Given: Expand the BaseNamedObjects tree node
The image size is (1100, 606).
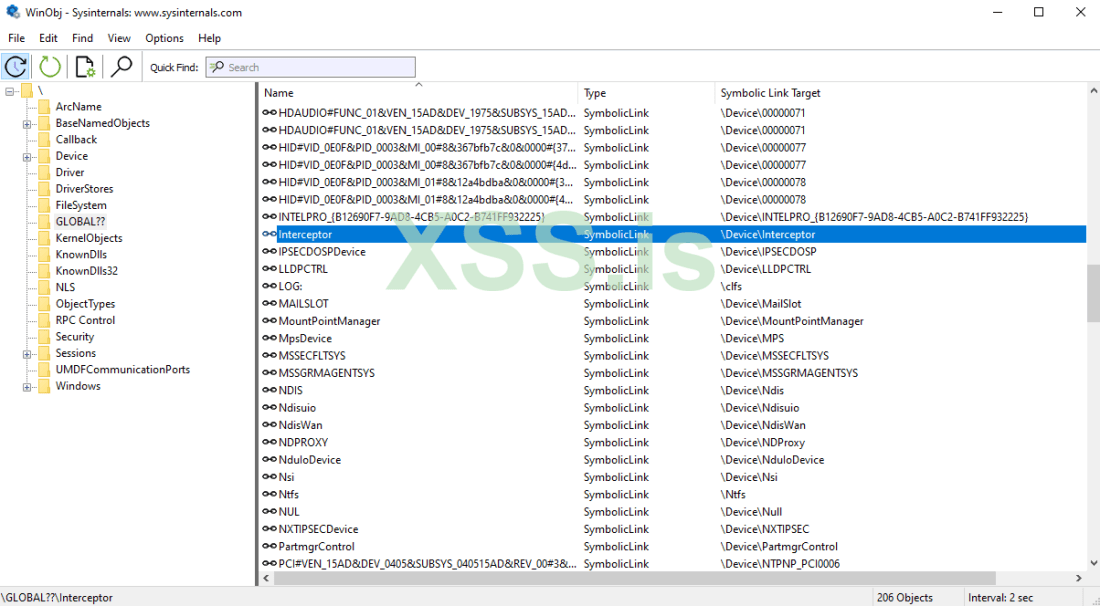Looking at the screenshot, I should click(x=27, y=124).
